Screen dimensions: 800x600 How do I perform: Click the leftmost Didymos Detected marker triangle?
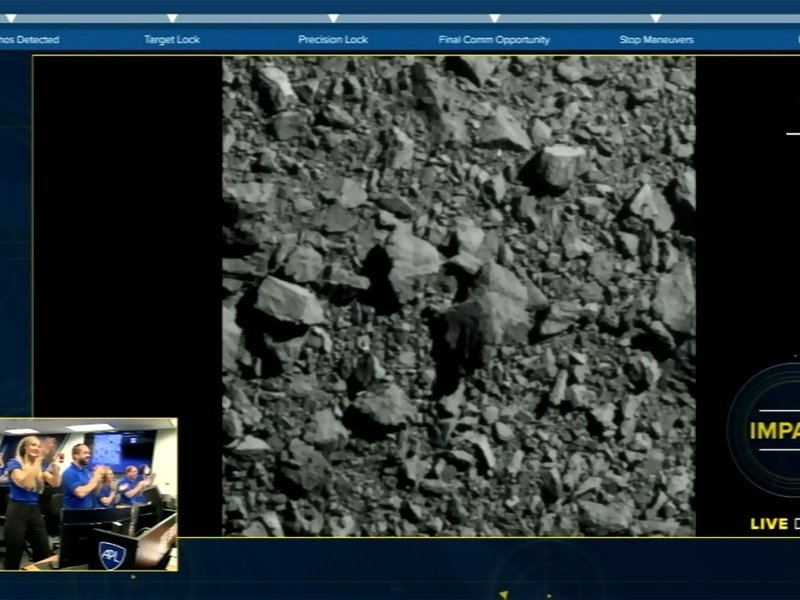(x=11, y=18)
